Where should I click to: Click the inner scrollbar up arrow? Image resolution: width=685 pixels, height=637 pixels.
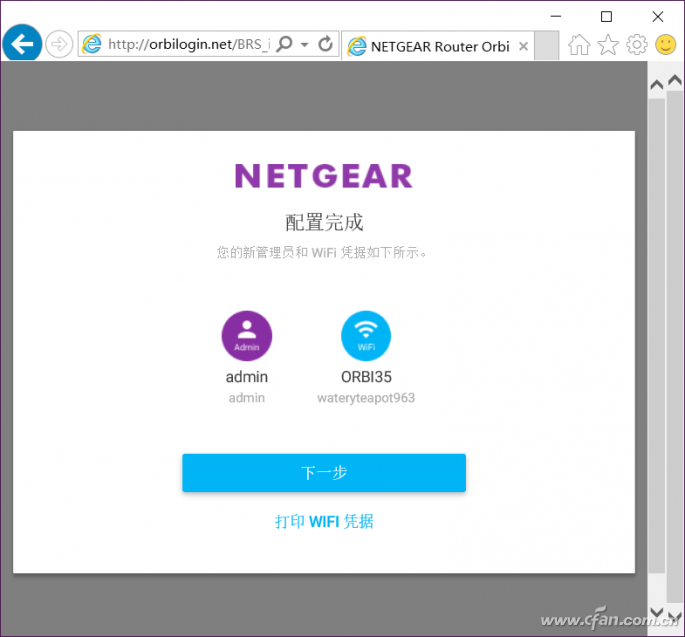[x=657, y=84]
